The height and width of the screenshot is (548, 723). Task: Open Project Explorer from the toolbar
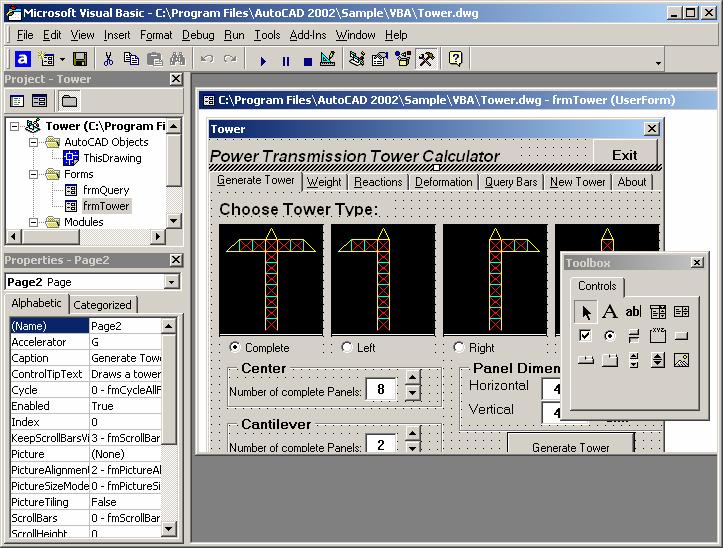coord(356,60)
